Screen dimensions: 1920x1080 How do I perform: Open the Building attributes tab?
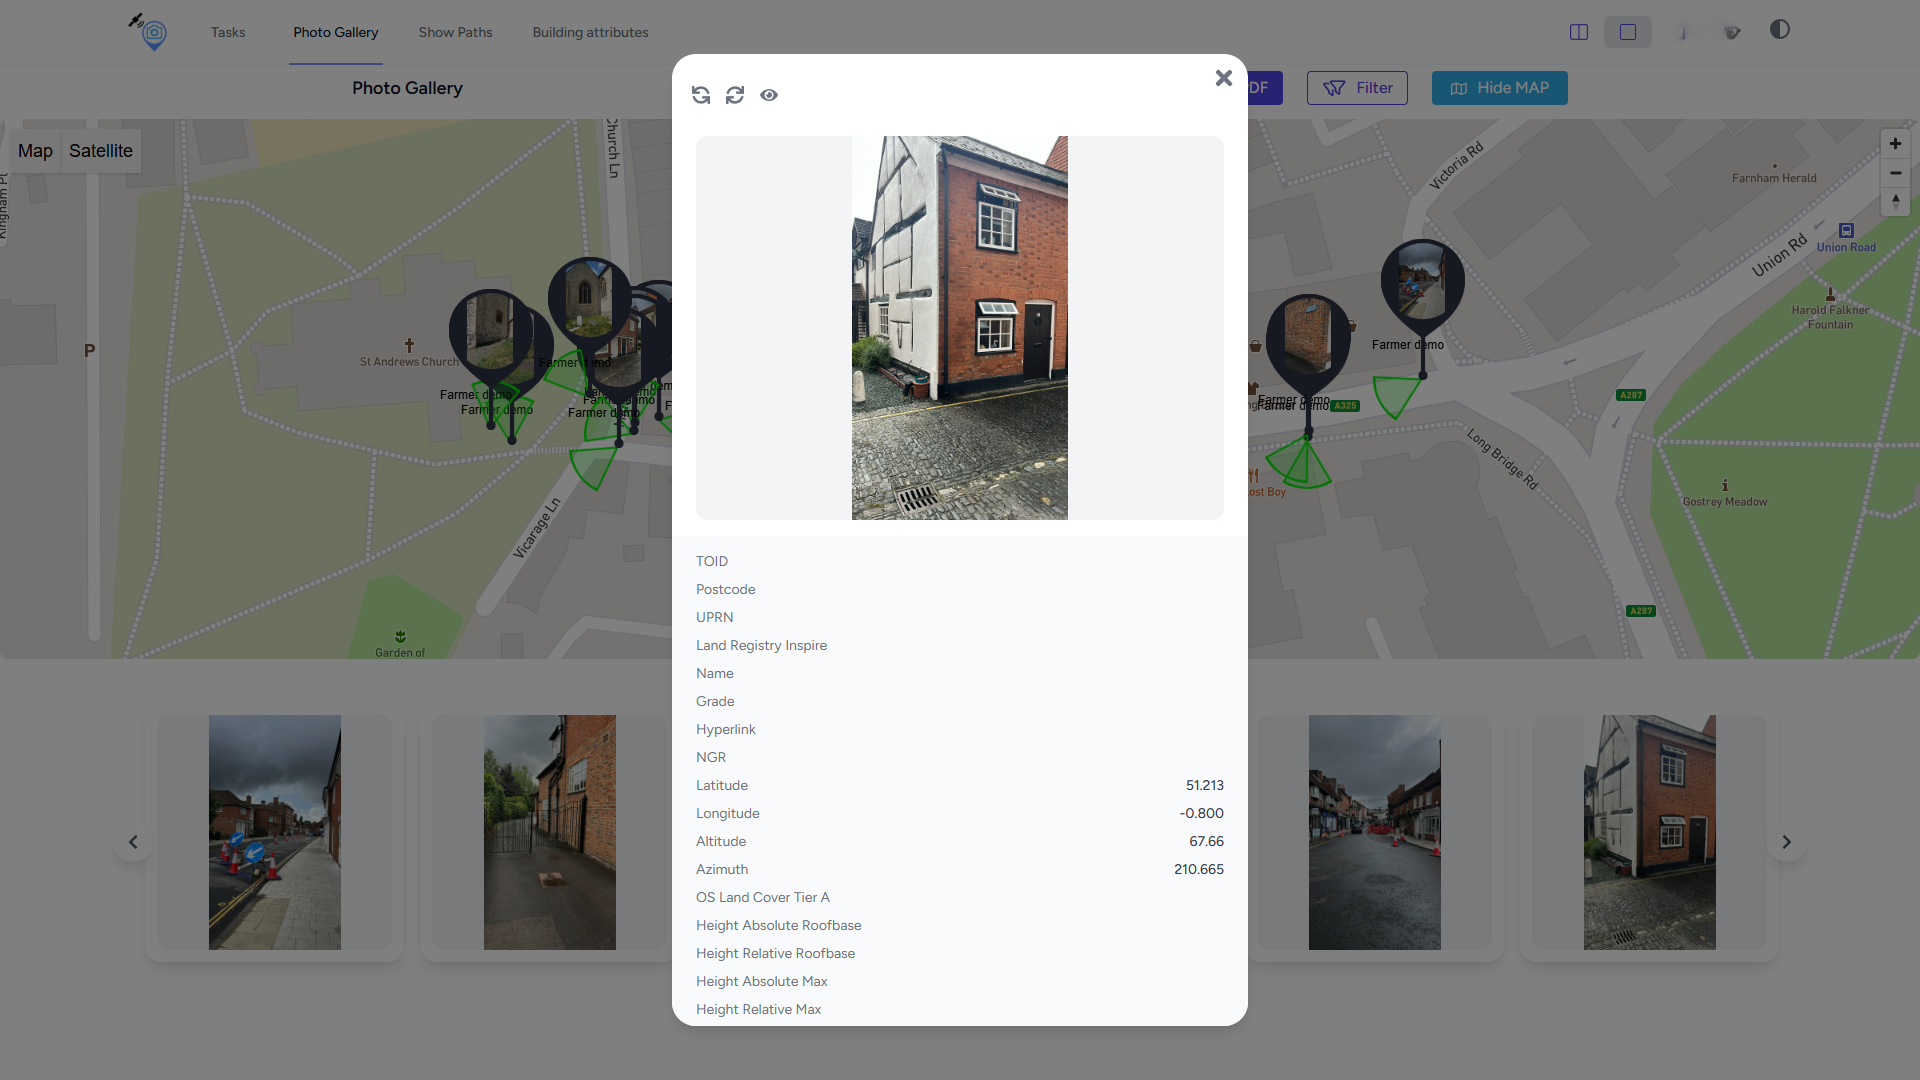tap(590, 32)
